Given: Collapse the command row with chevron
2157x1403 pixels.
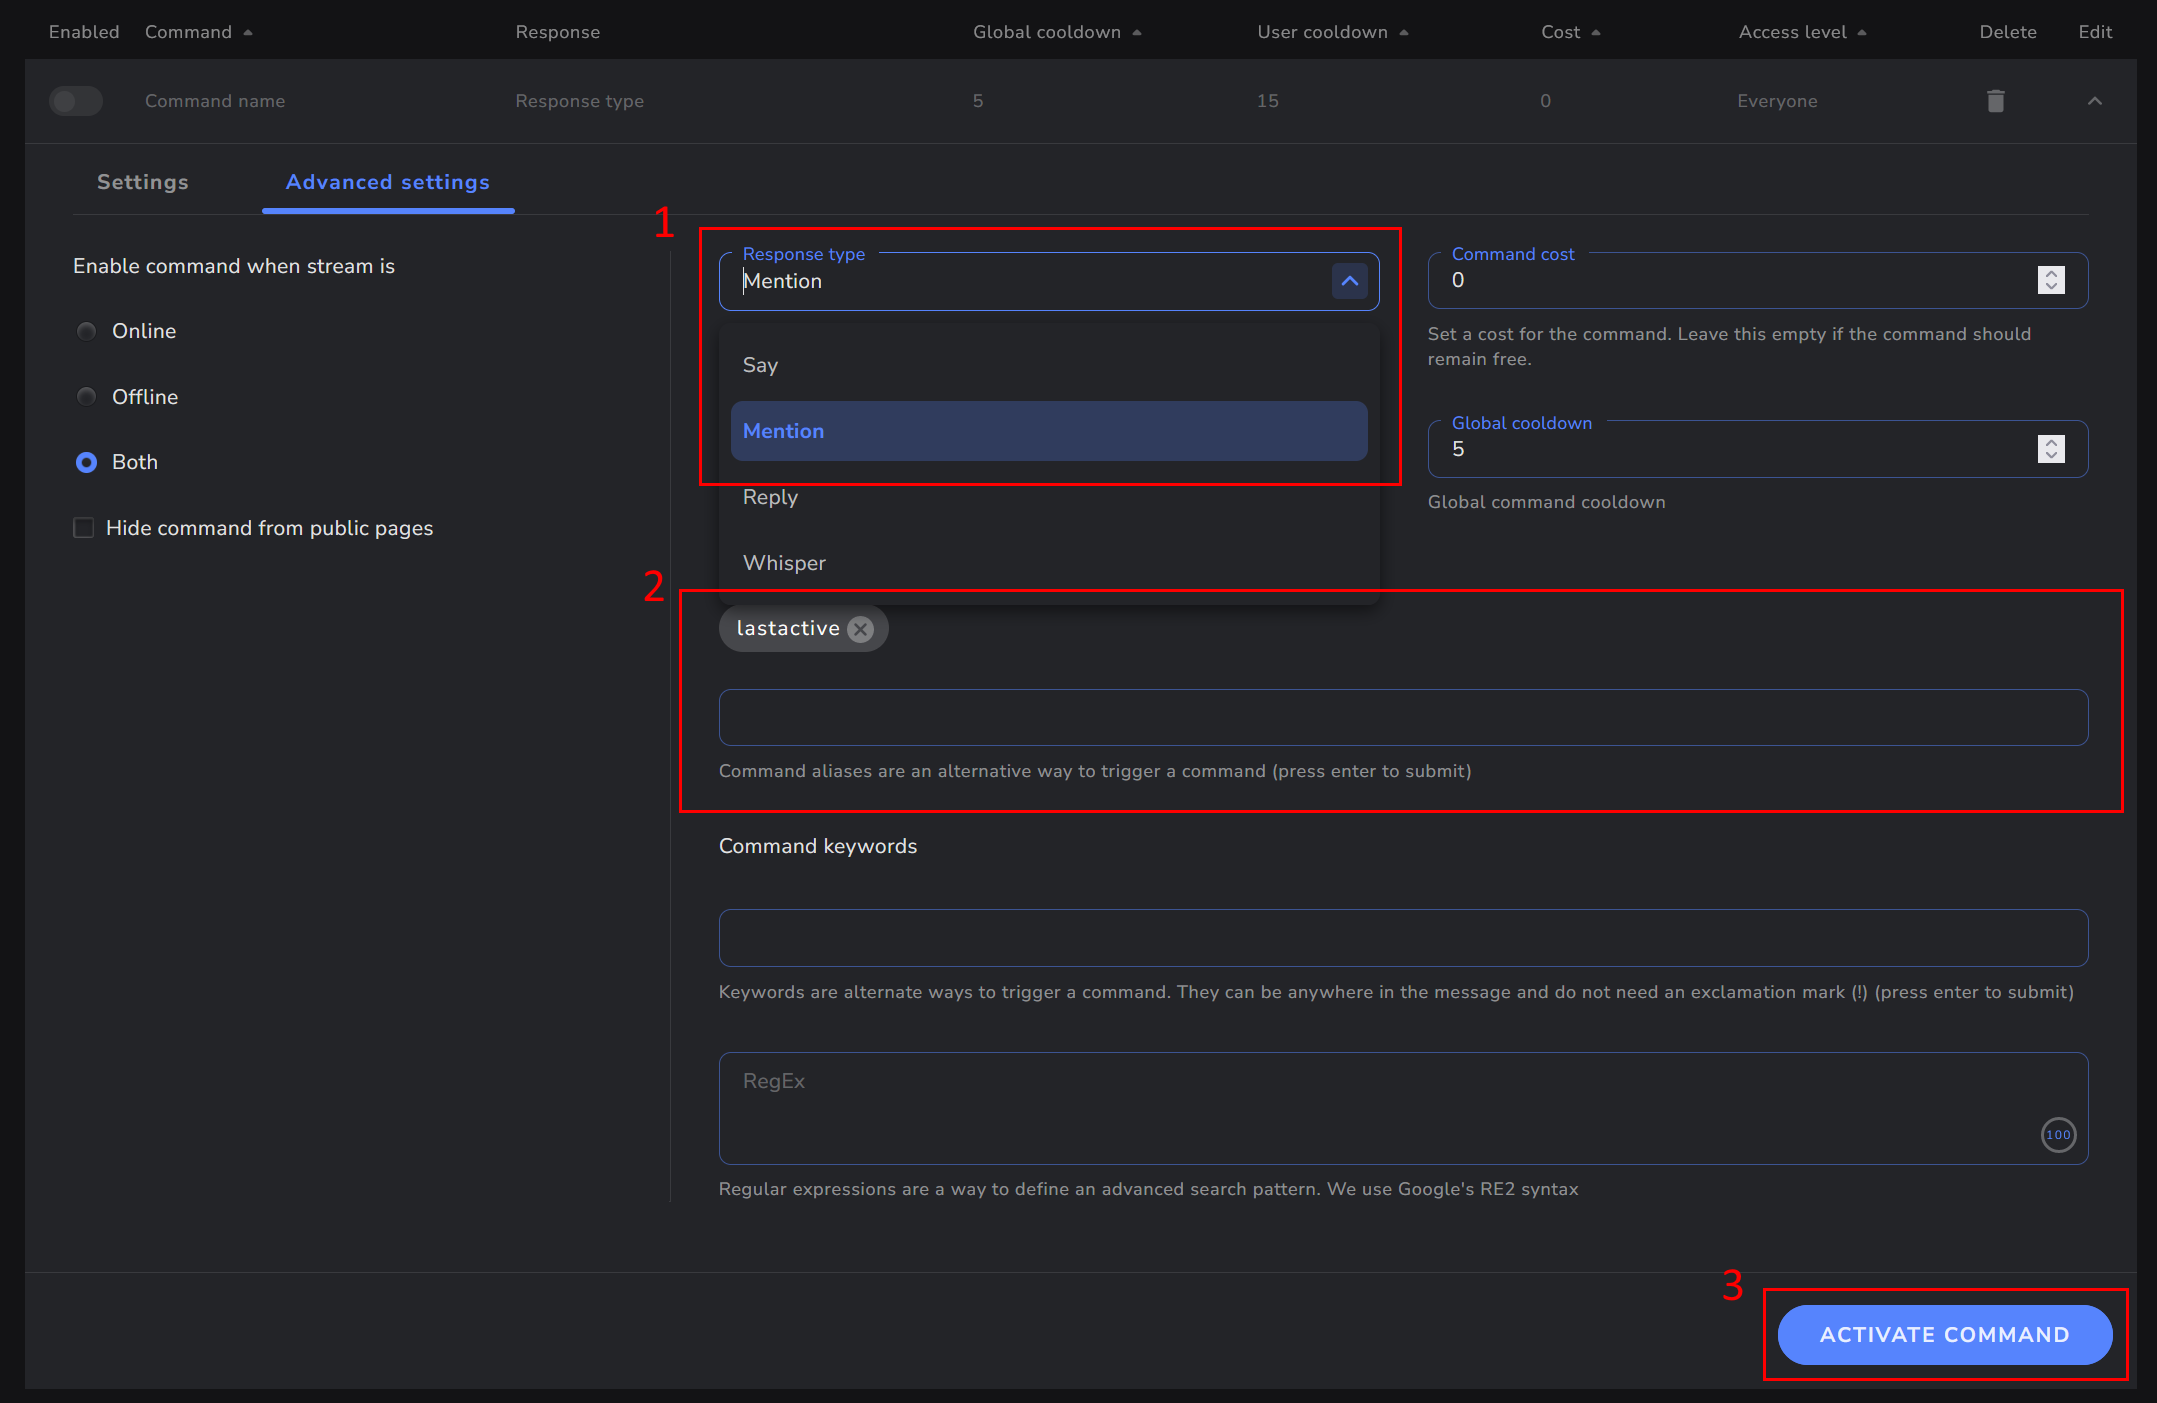Looking at the screenshot, I should pos(2094,101).
